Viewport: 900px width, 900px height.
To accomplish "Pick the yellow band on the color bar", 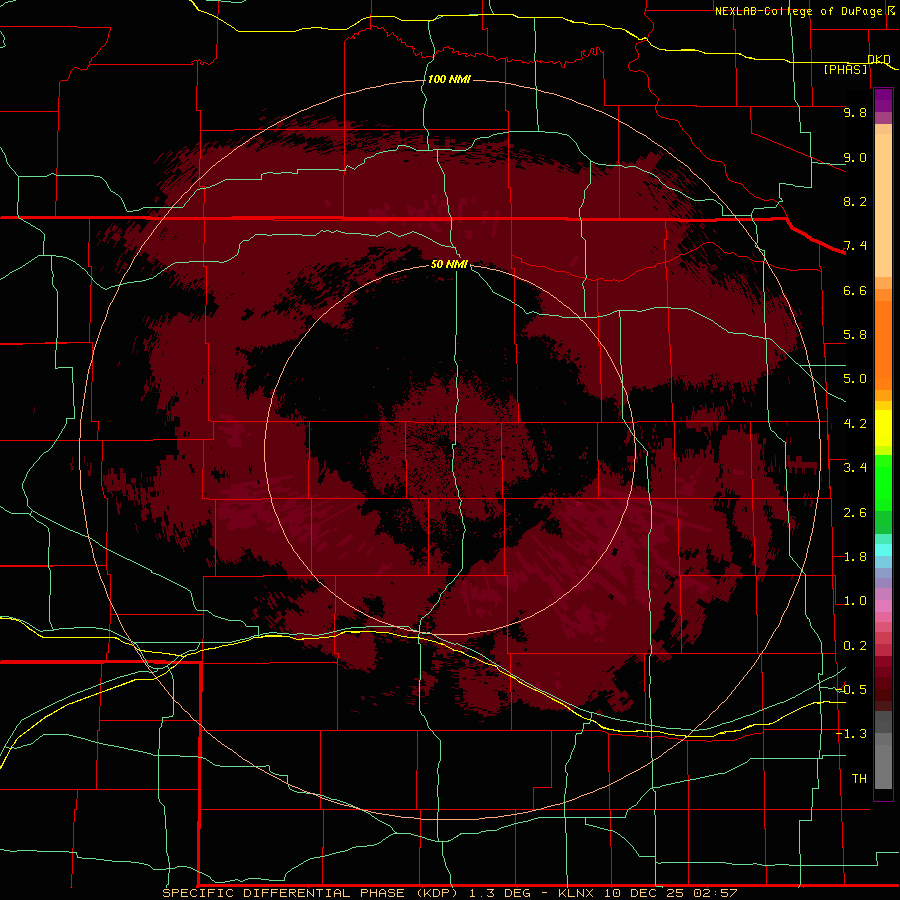I will coord(883,428).
